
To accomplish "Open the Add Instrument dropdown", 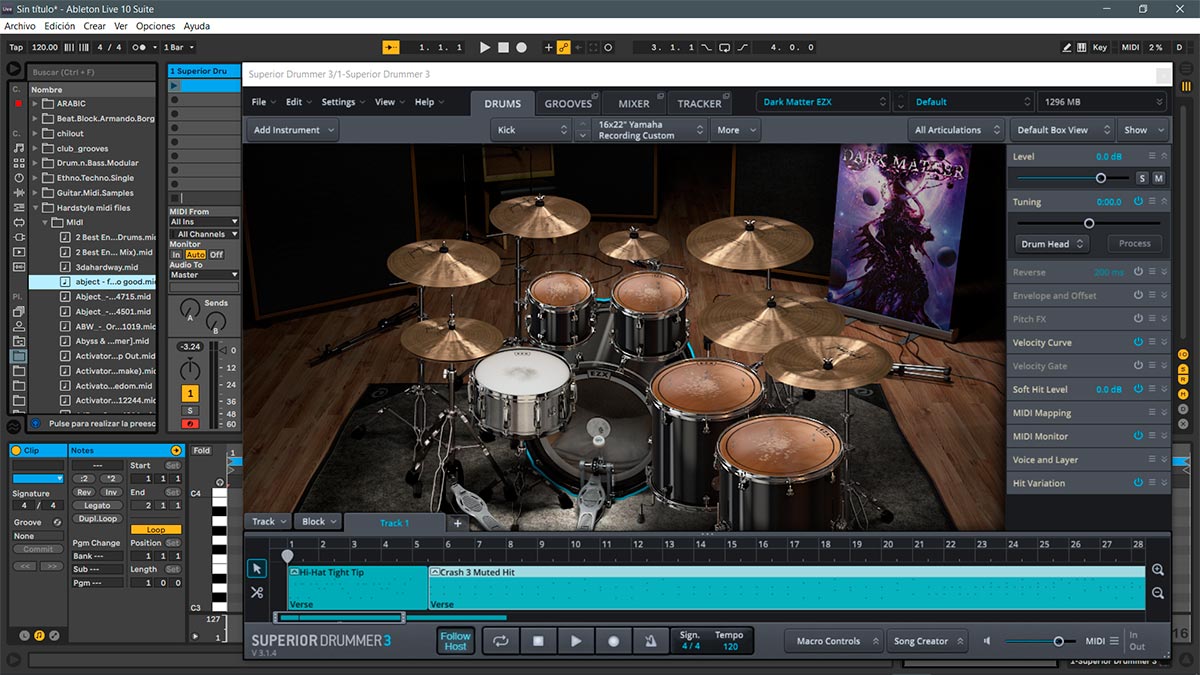I will [x=293, y=130].
